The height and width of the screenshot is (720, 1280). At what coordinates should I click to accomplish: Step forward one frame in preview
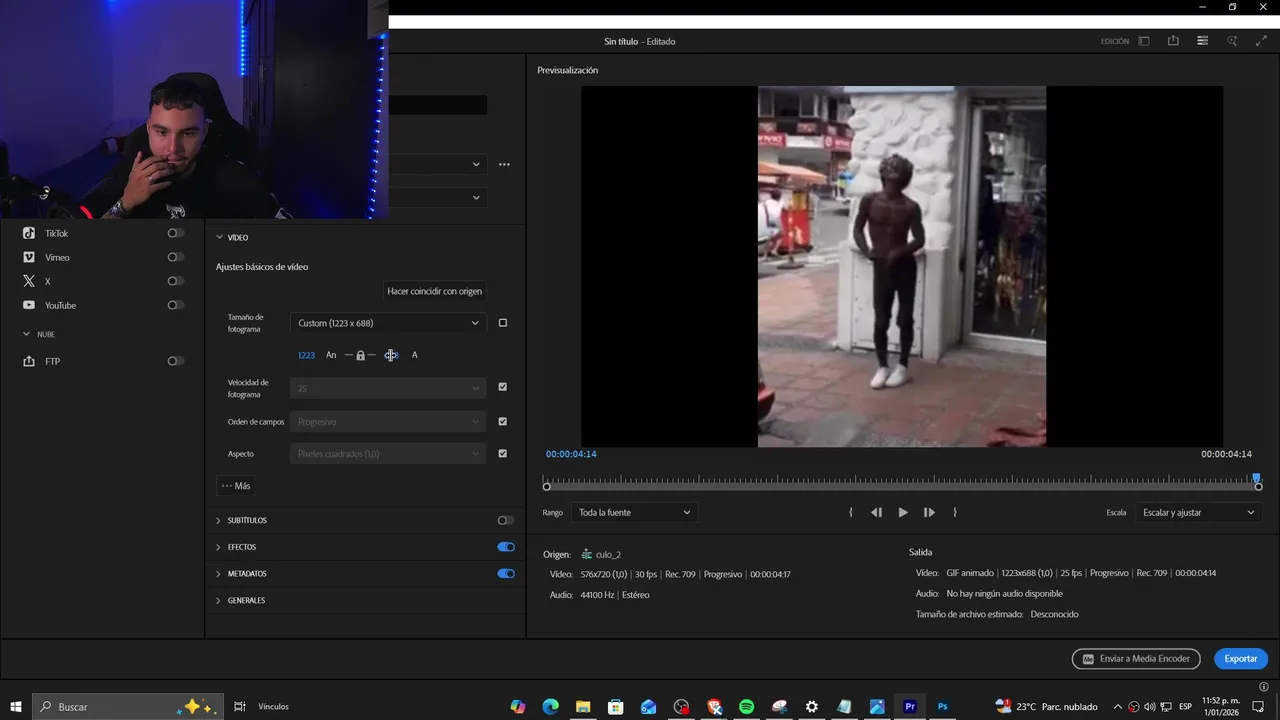929,512
